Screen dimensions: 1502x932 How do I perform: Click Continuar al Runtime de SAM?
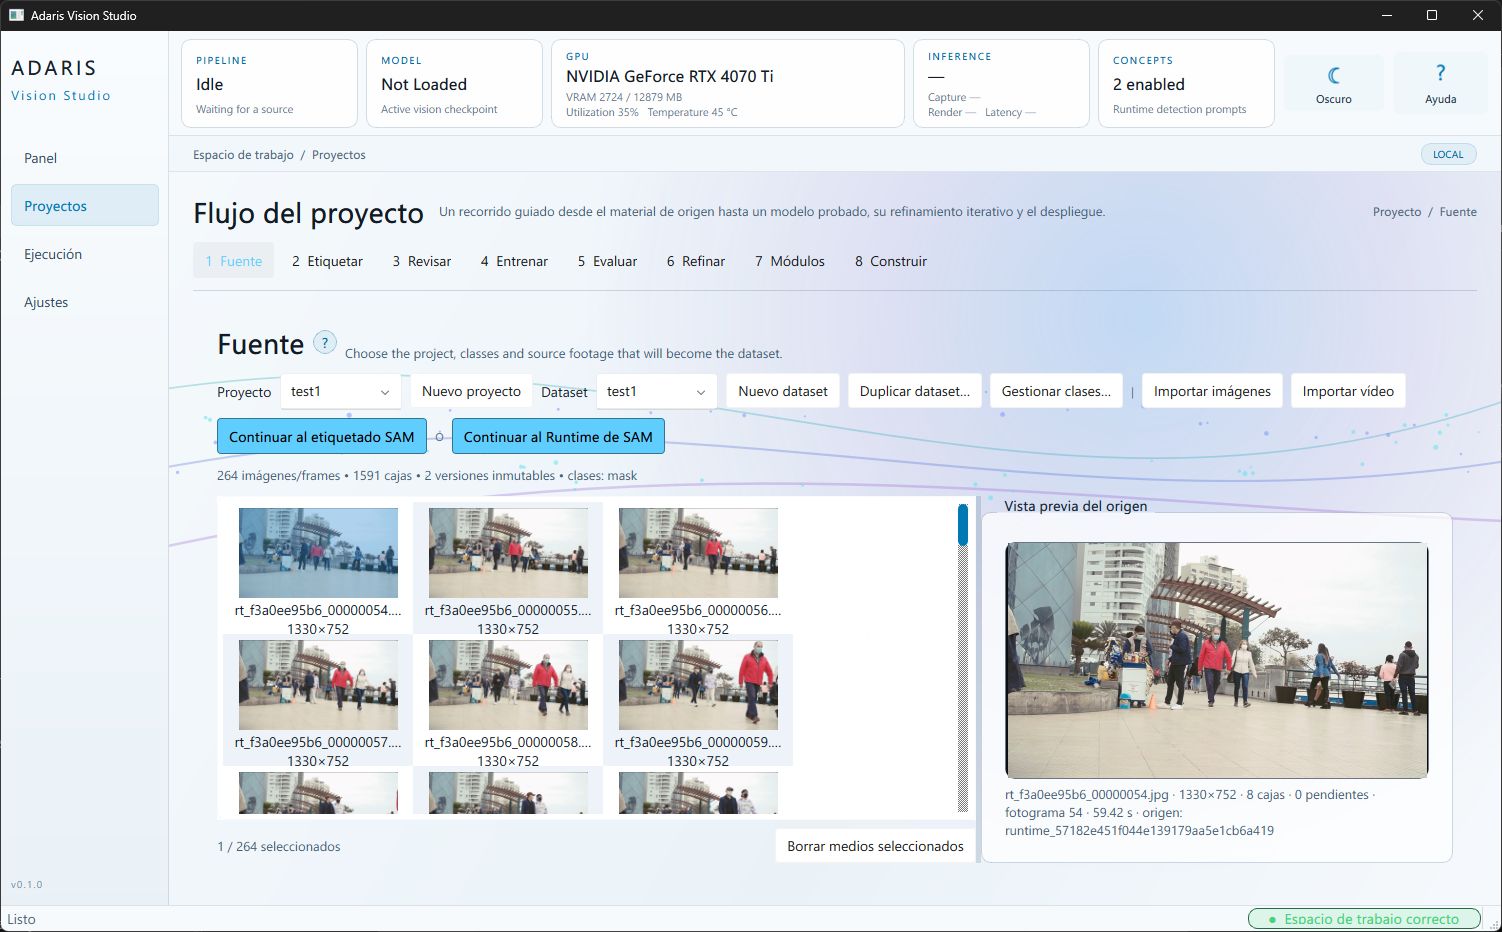coord(558,437)
